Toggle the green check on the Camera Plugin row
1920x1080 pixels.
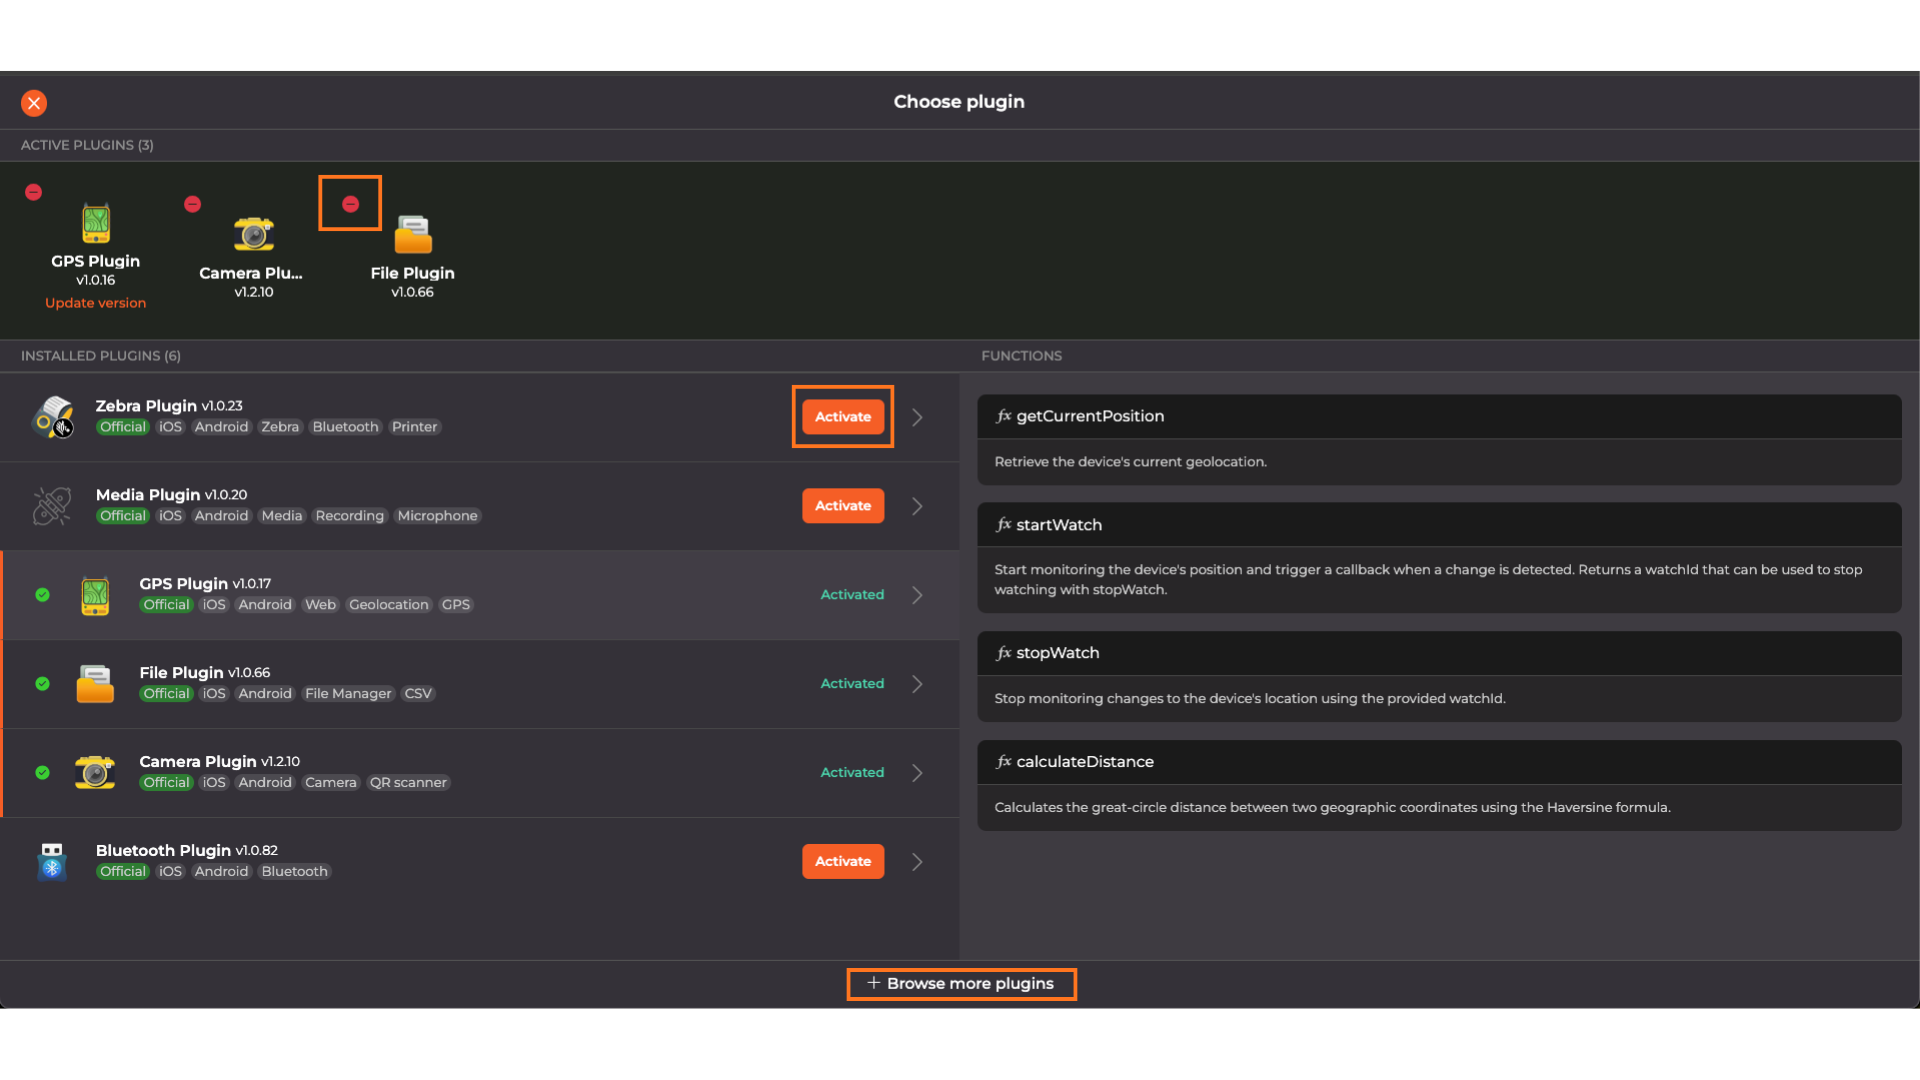click(42, 773)
